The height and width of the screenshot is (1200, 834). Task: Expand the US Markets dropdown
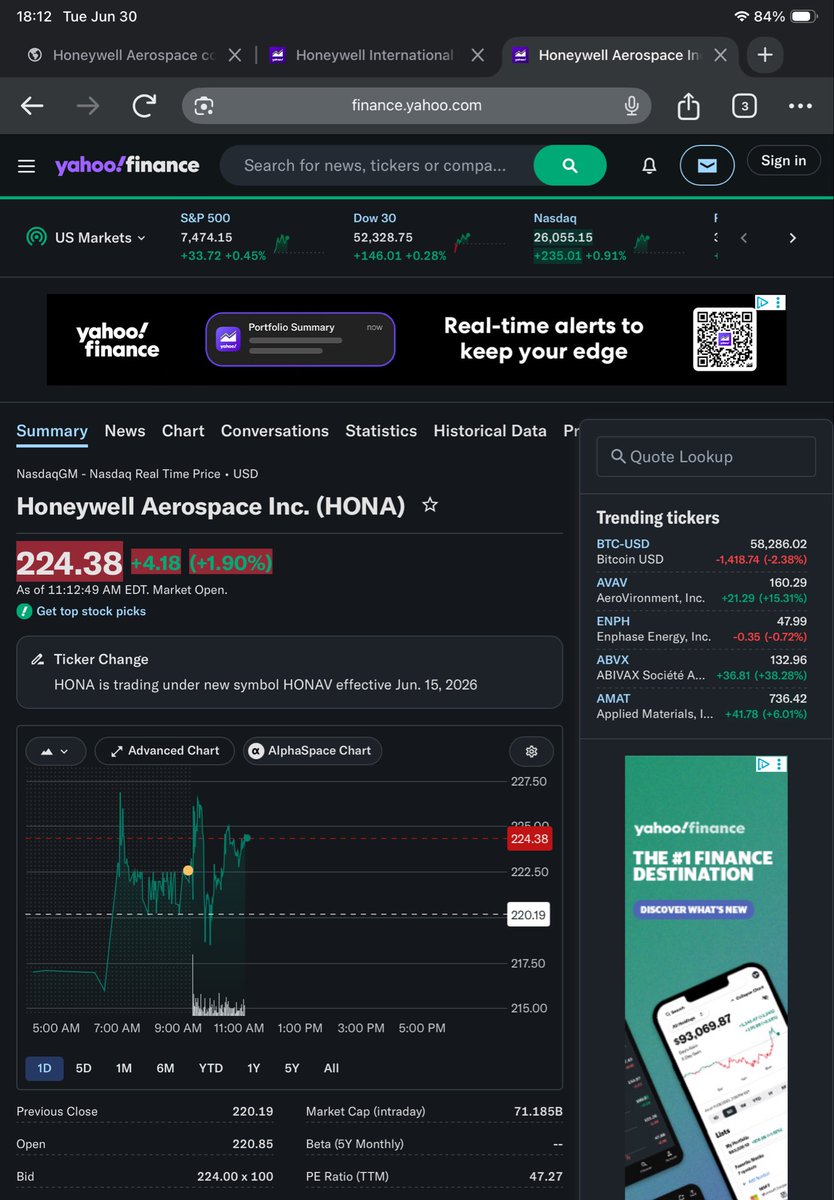86,238
